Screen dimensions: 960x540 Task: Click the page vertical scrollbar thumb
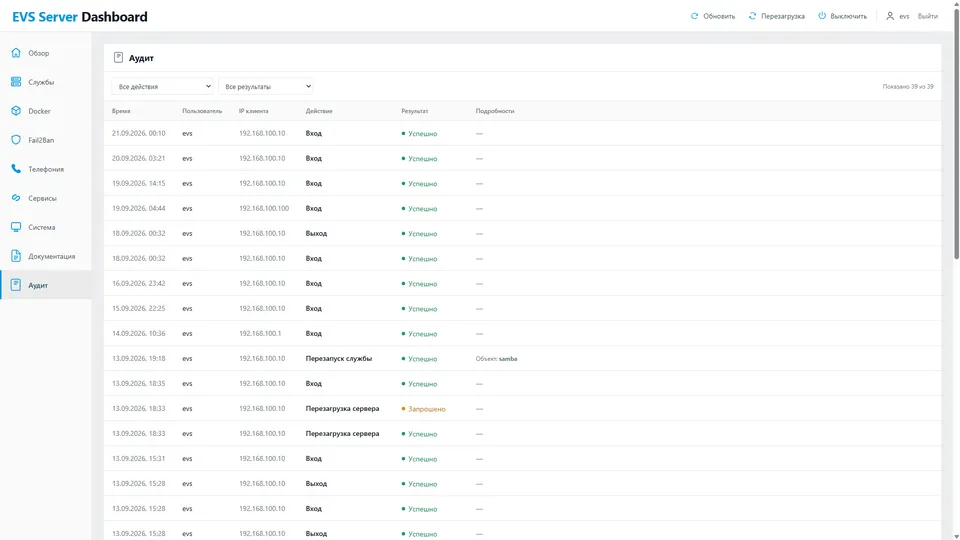(x=956, y=132)
